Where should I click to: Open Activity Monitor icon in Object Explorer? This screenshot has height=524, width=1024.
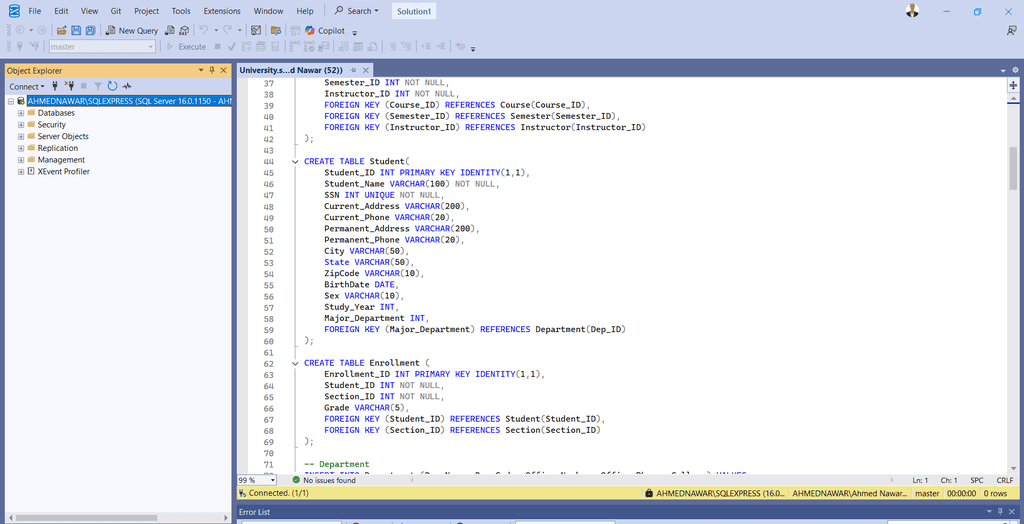tap(127, 86)
